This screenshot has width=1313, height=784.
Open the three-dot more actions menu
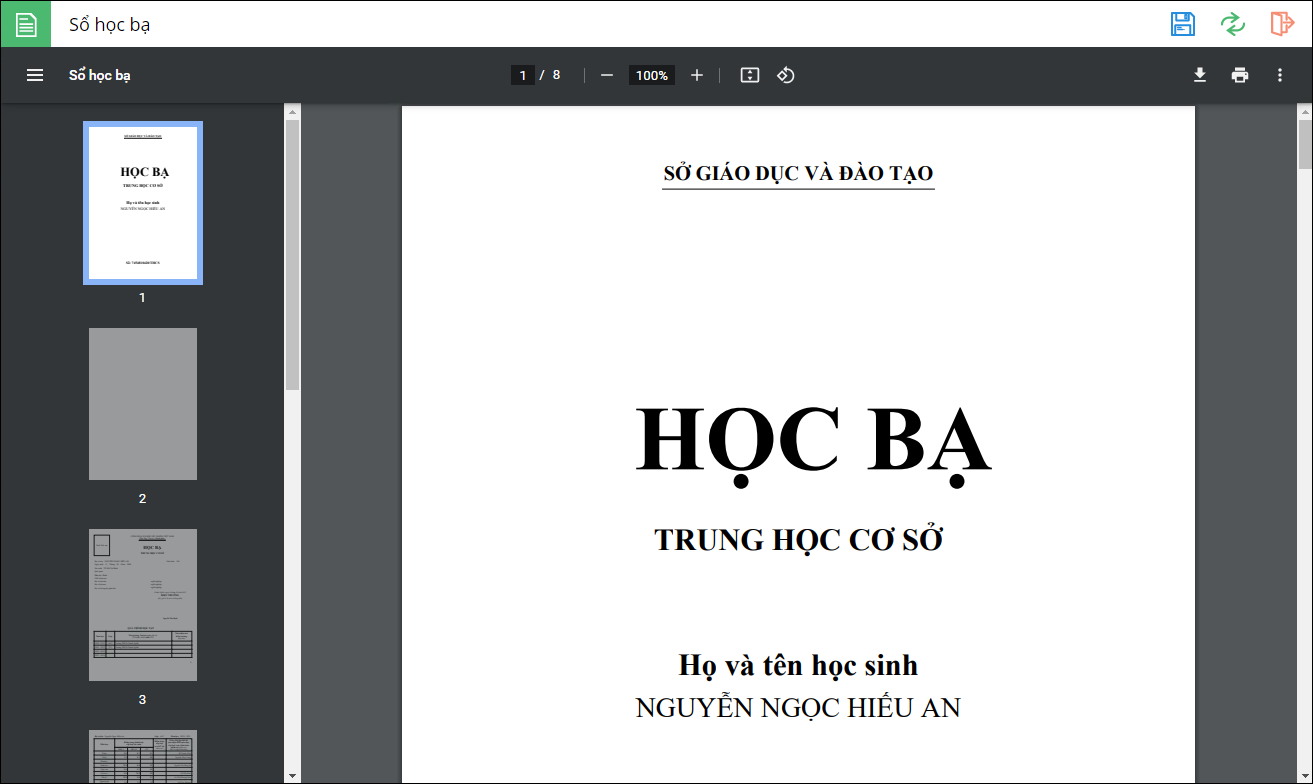1280,75
